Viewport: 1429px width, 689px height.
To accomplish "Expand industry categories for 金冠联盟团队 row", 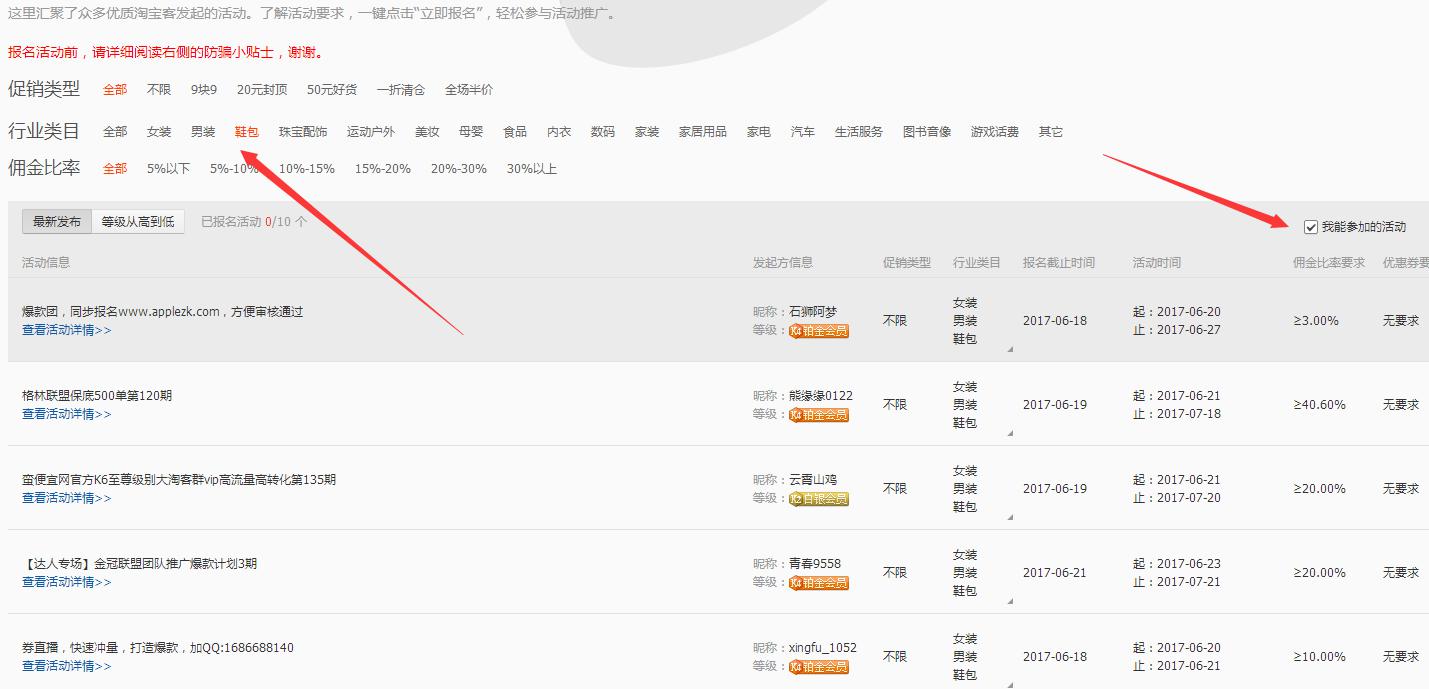I will pyautogui.click(x=1009, y=601).
